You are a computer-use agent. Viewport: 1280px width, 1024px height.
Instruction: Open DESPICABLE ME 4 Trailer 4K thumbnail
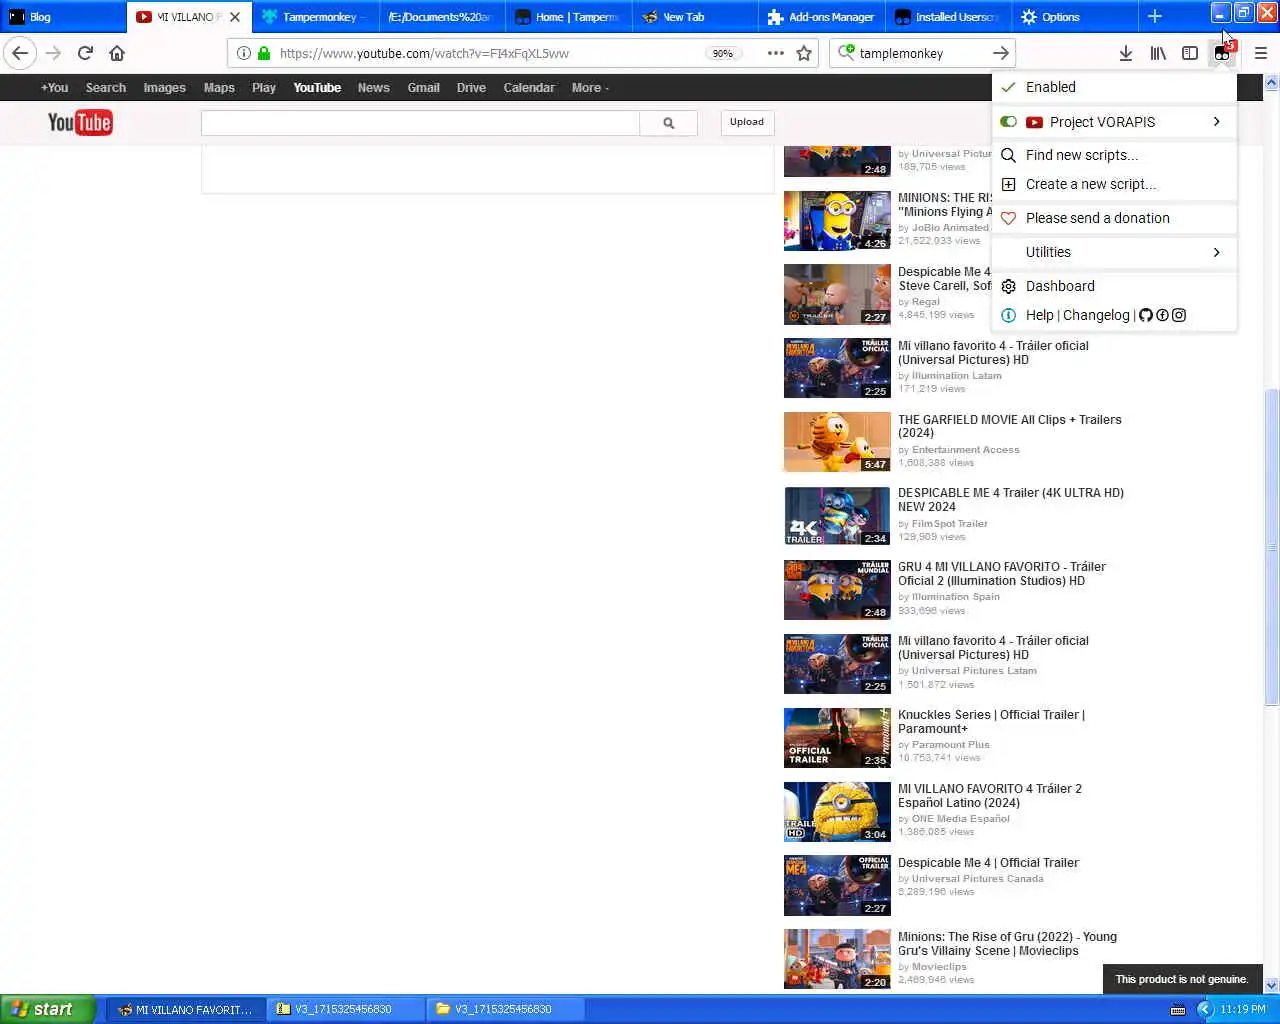point(837,516)
